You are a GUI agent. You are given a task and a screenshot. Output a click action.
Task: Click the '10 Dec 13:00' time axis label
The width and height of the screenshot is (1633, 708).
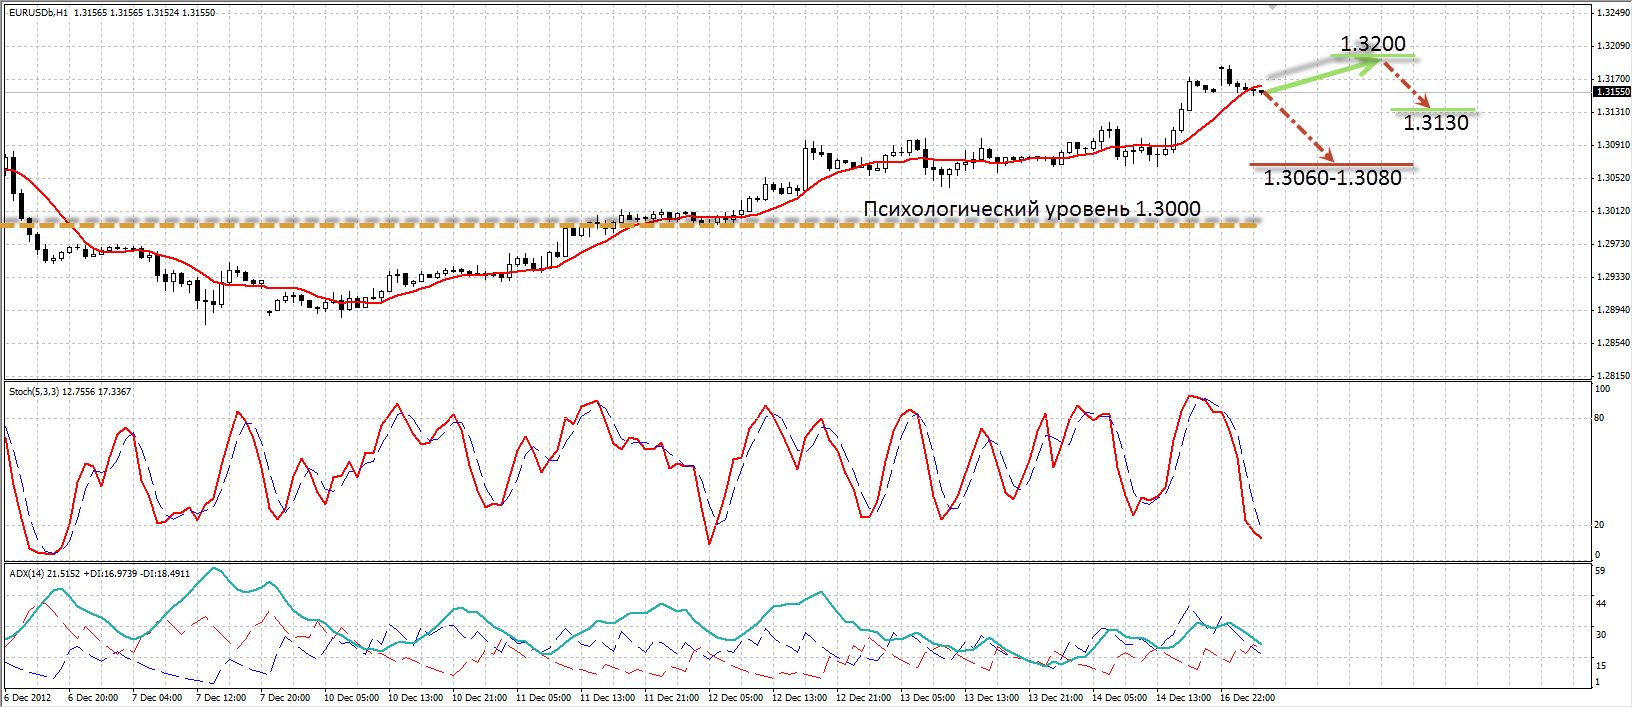click(x=415, y=698)
